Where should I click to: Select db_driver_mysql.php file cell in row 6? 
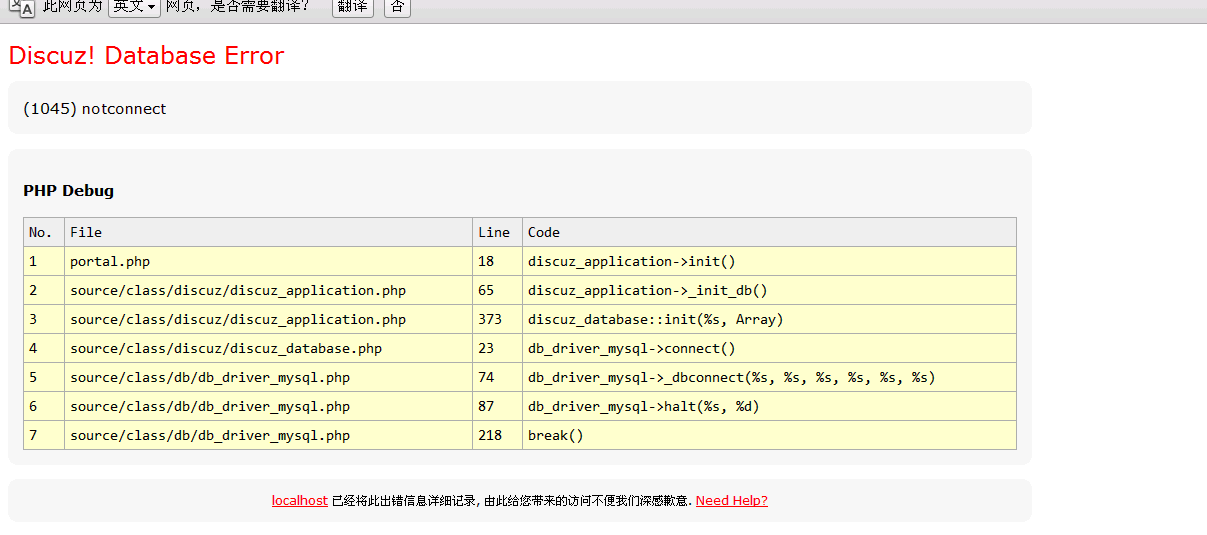(269, 407)
